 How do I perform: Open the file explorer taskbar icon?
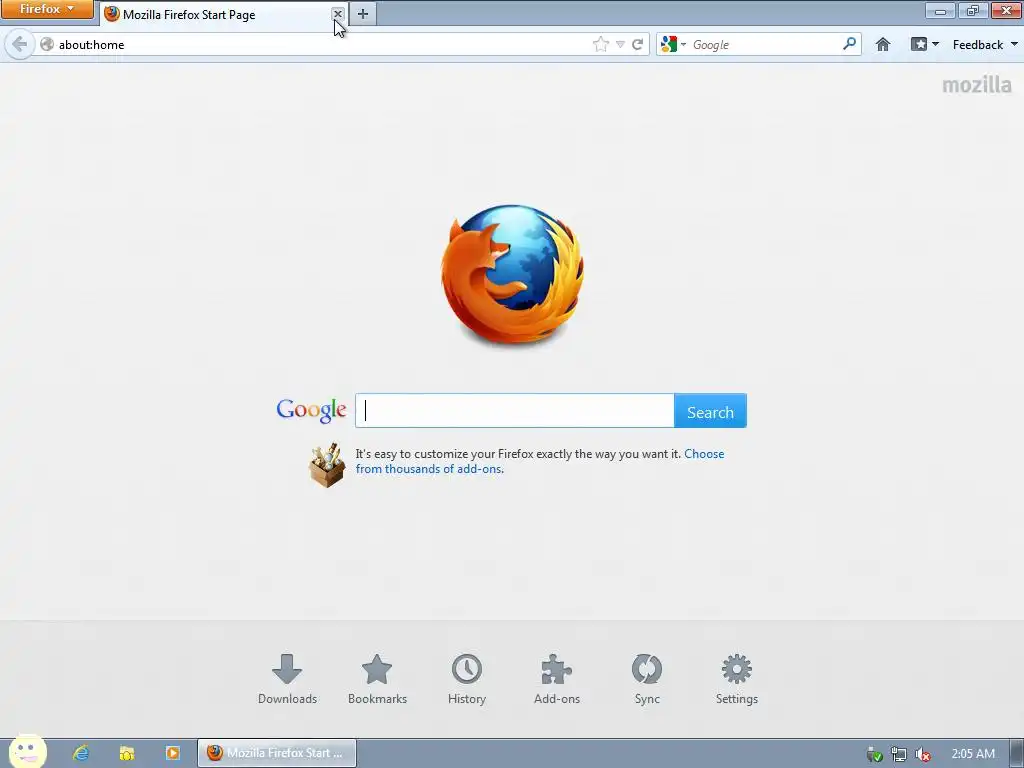pos(127,753)
